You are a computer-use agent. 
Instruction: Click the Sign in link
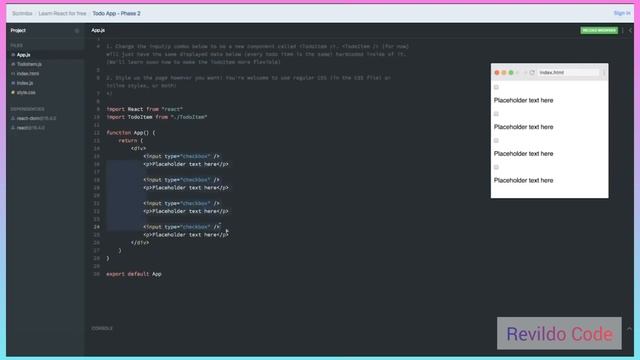pyautogui.click(x=622, y=13)
